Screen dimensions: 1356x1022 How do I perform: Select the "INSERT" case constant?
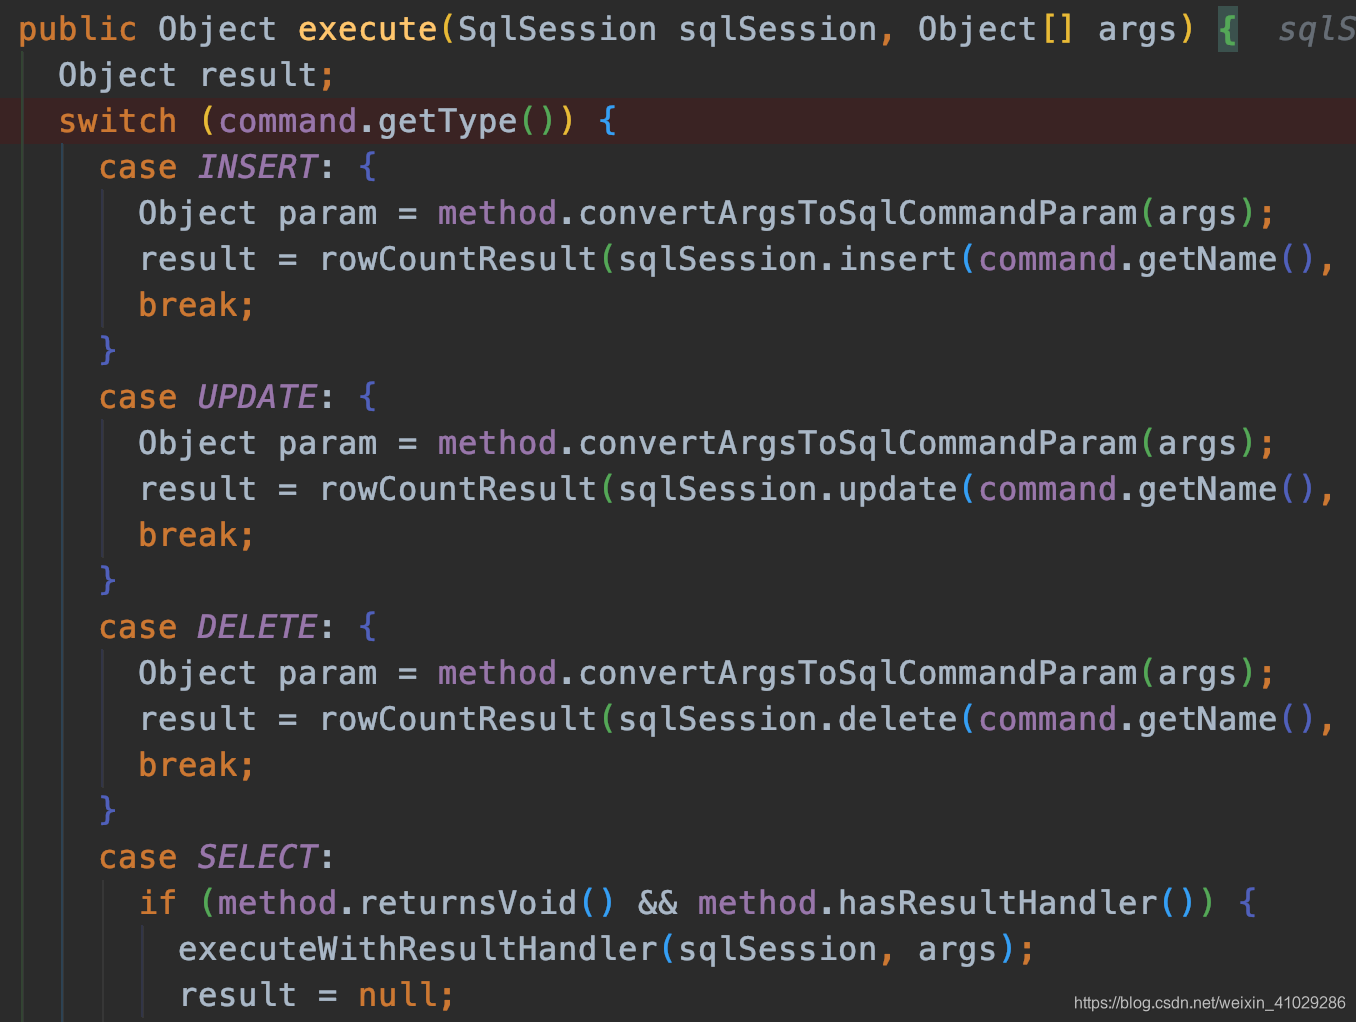coord(258,167)
